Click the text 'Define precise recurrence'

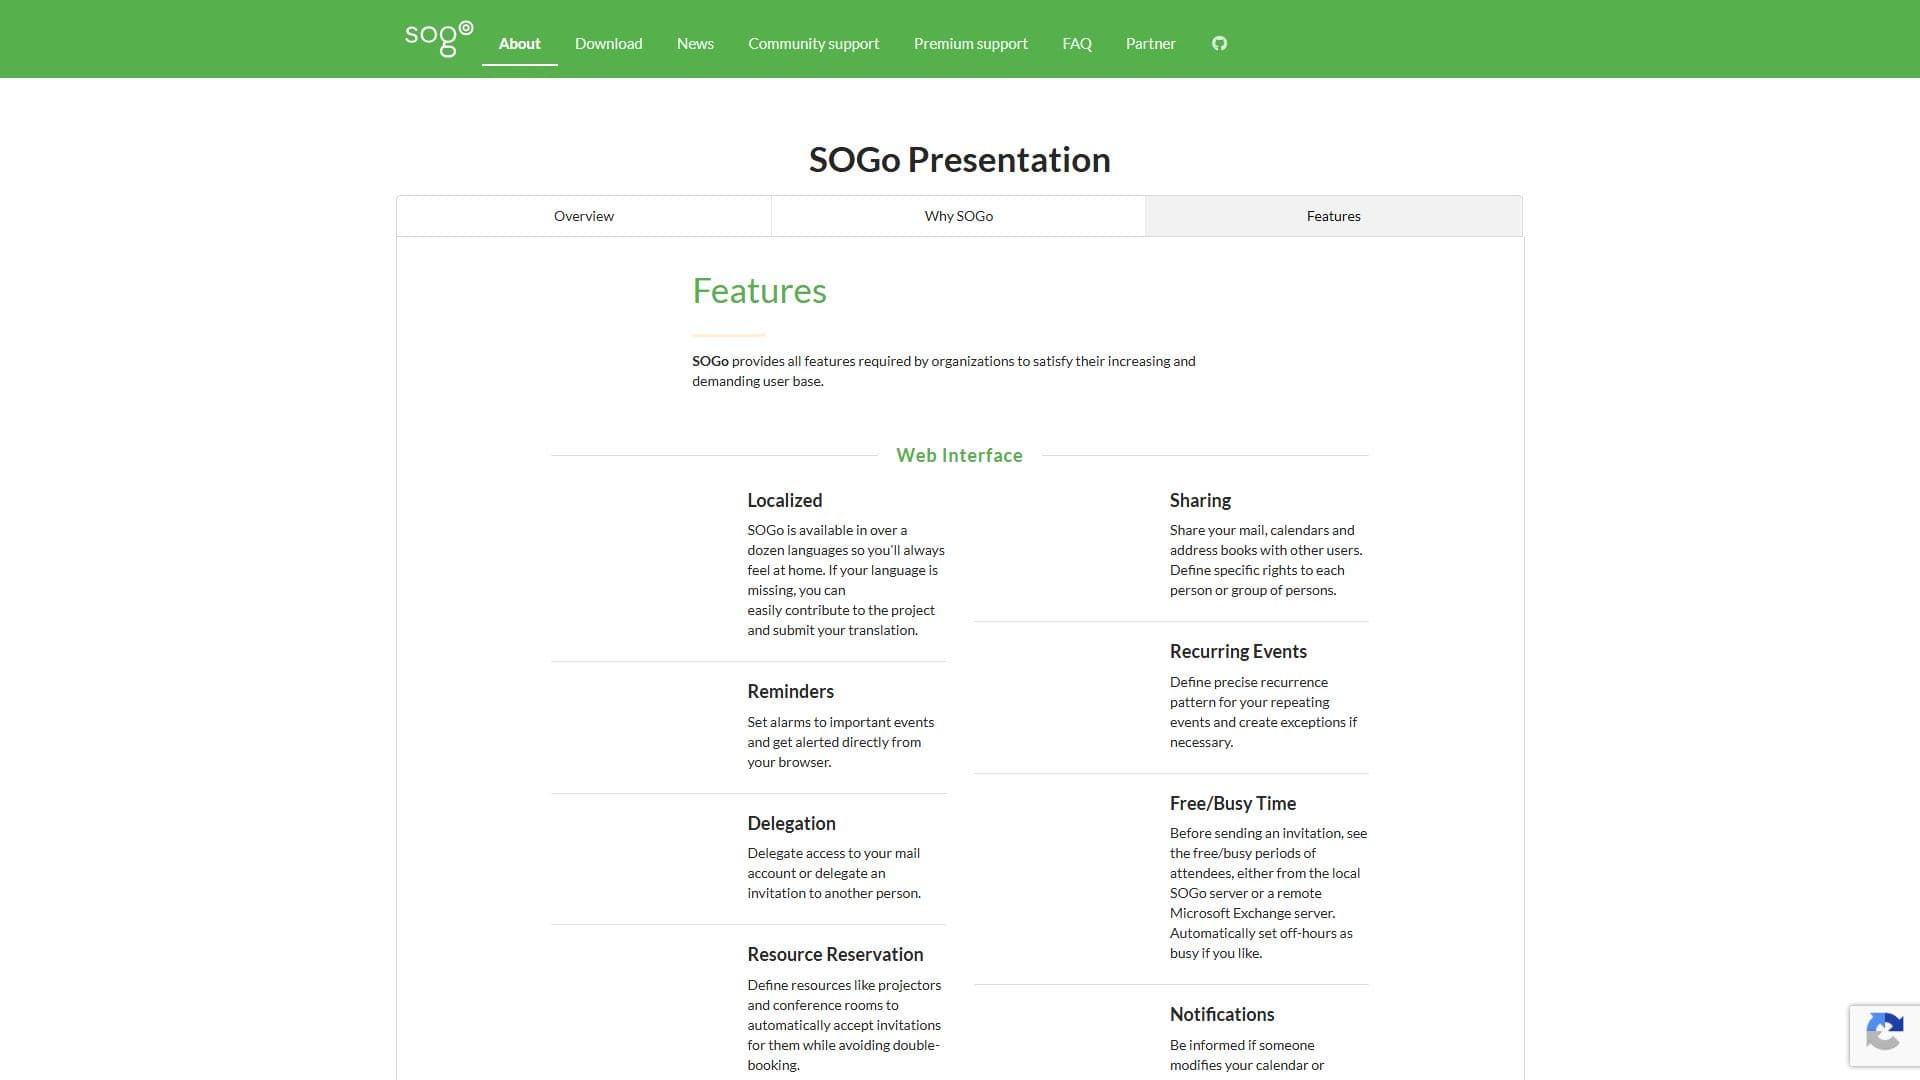pos(1249,682)
